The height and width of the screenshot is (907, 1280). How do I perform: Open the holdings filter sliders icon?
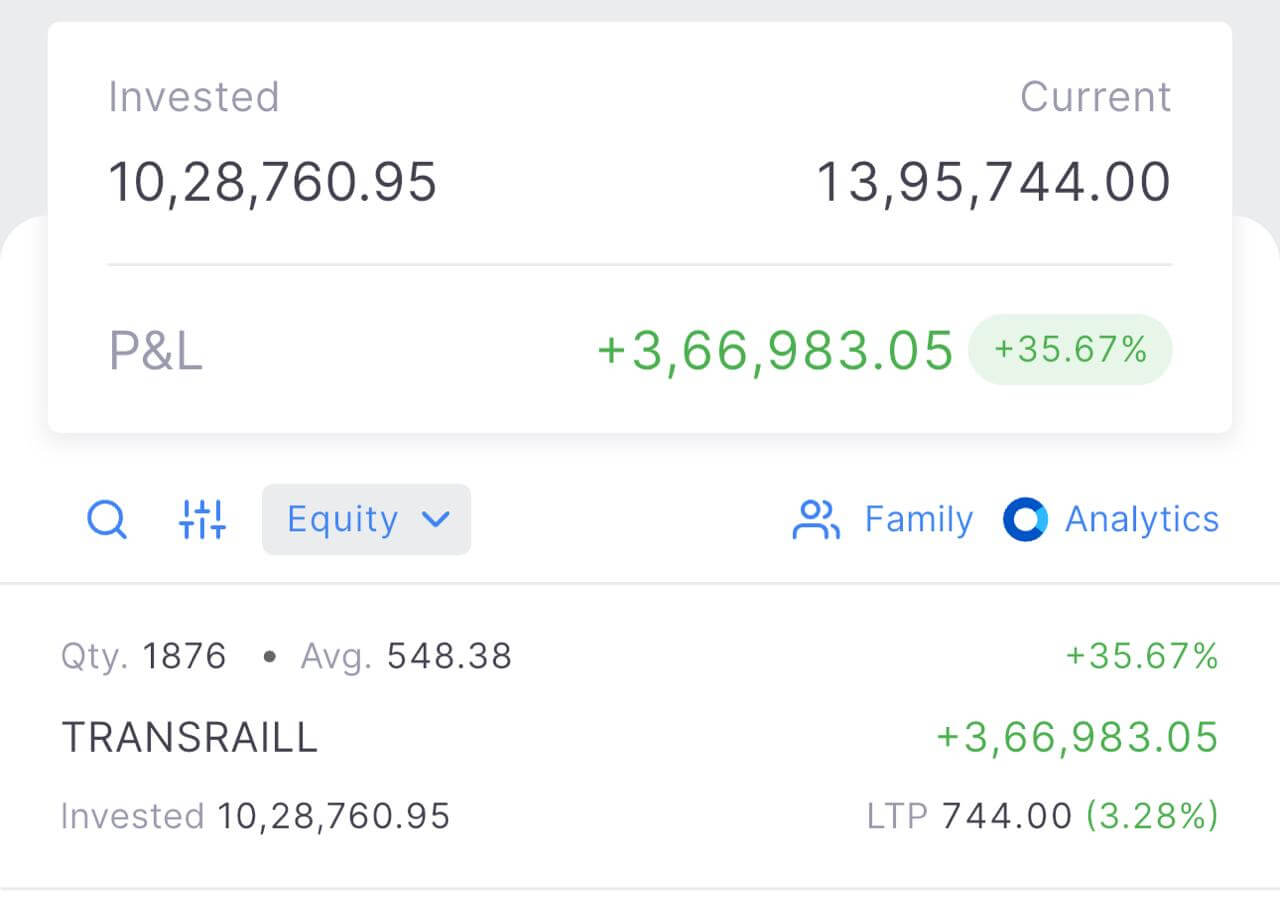click(202, 520)
